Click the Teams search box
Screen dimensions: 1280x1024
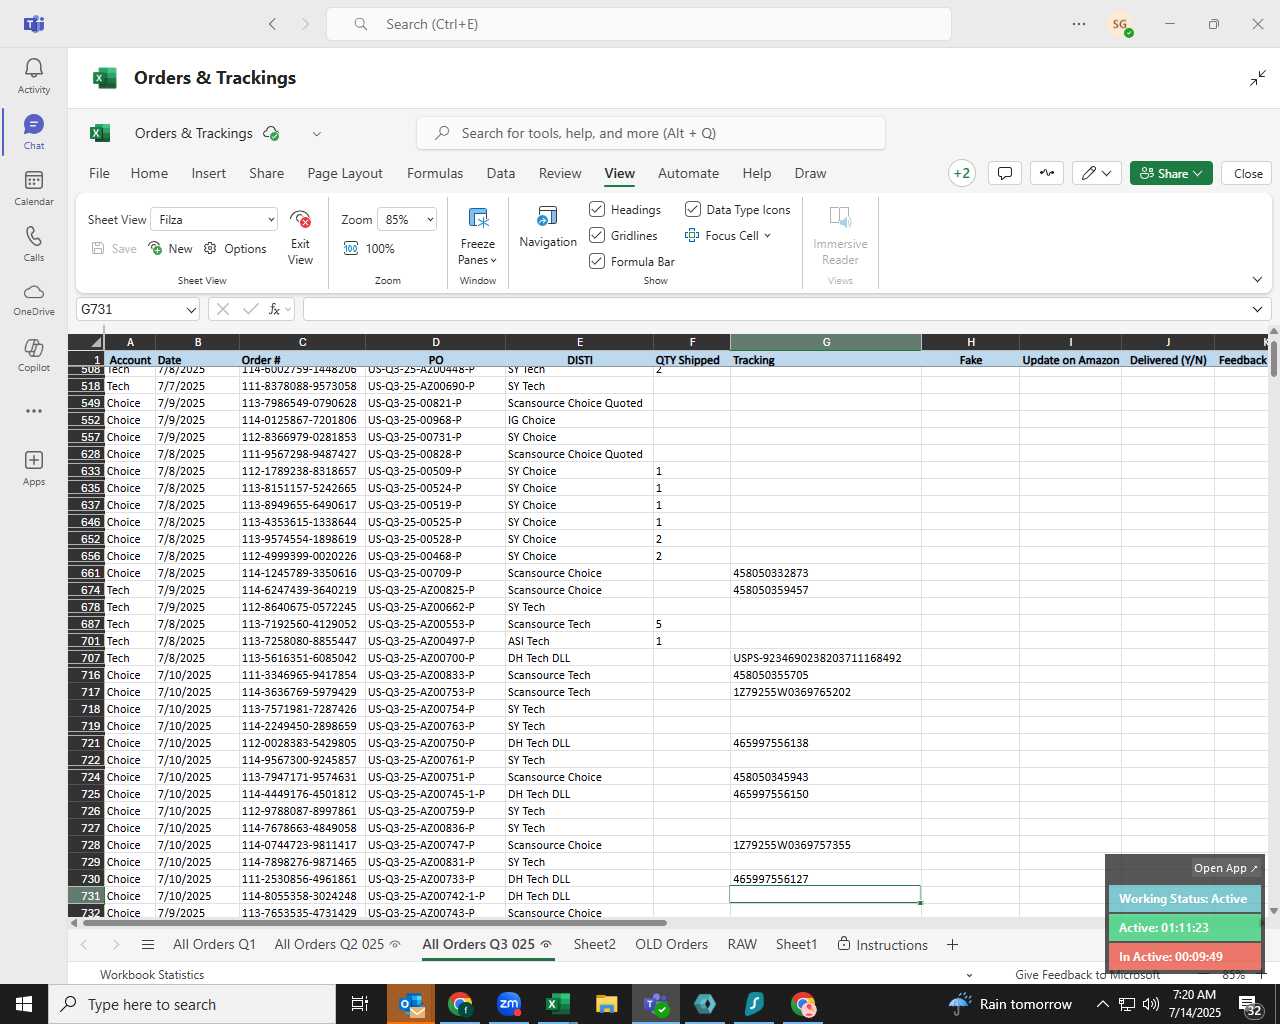[639, 24]
